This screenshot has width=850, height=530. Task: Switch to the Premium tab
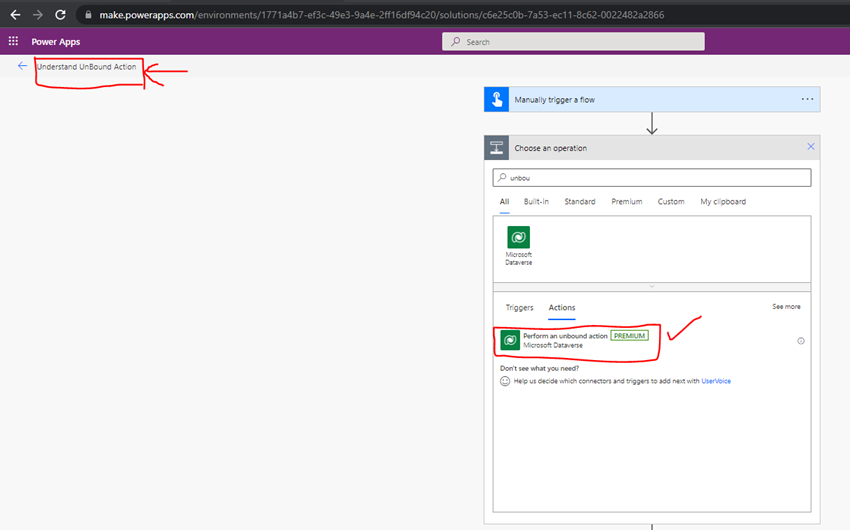[627, 202]
